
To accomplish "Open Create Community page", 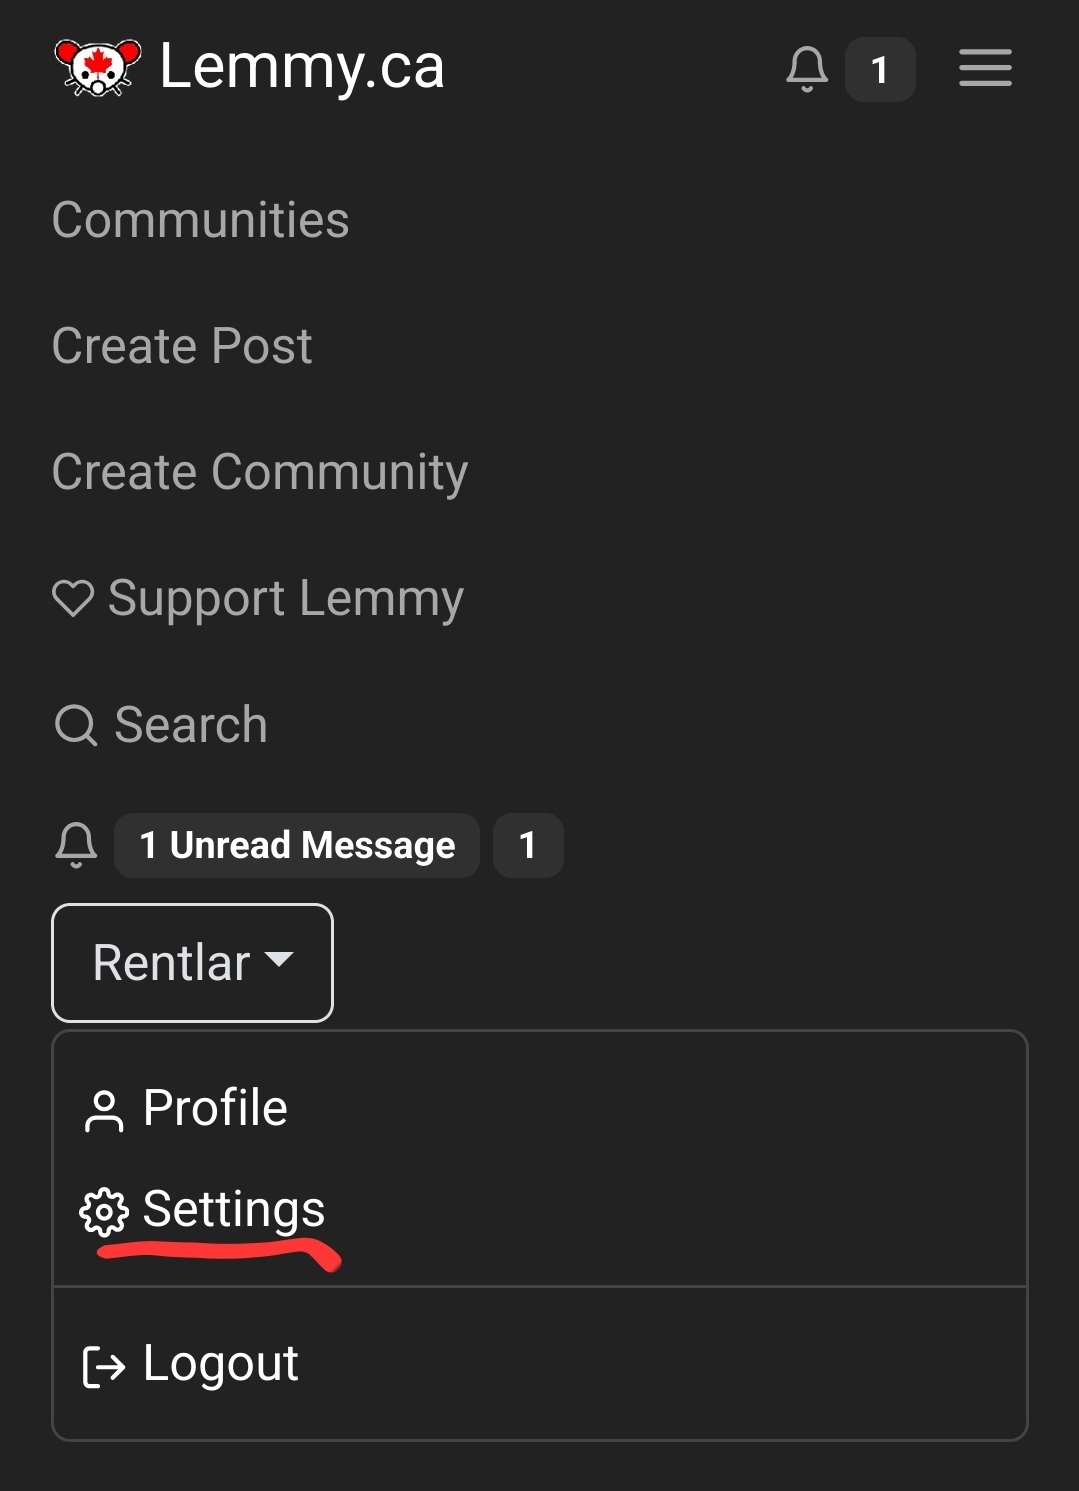I will (x=260, y=473).
